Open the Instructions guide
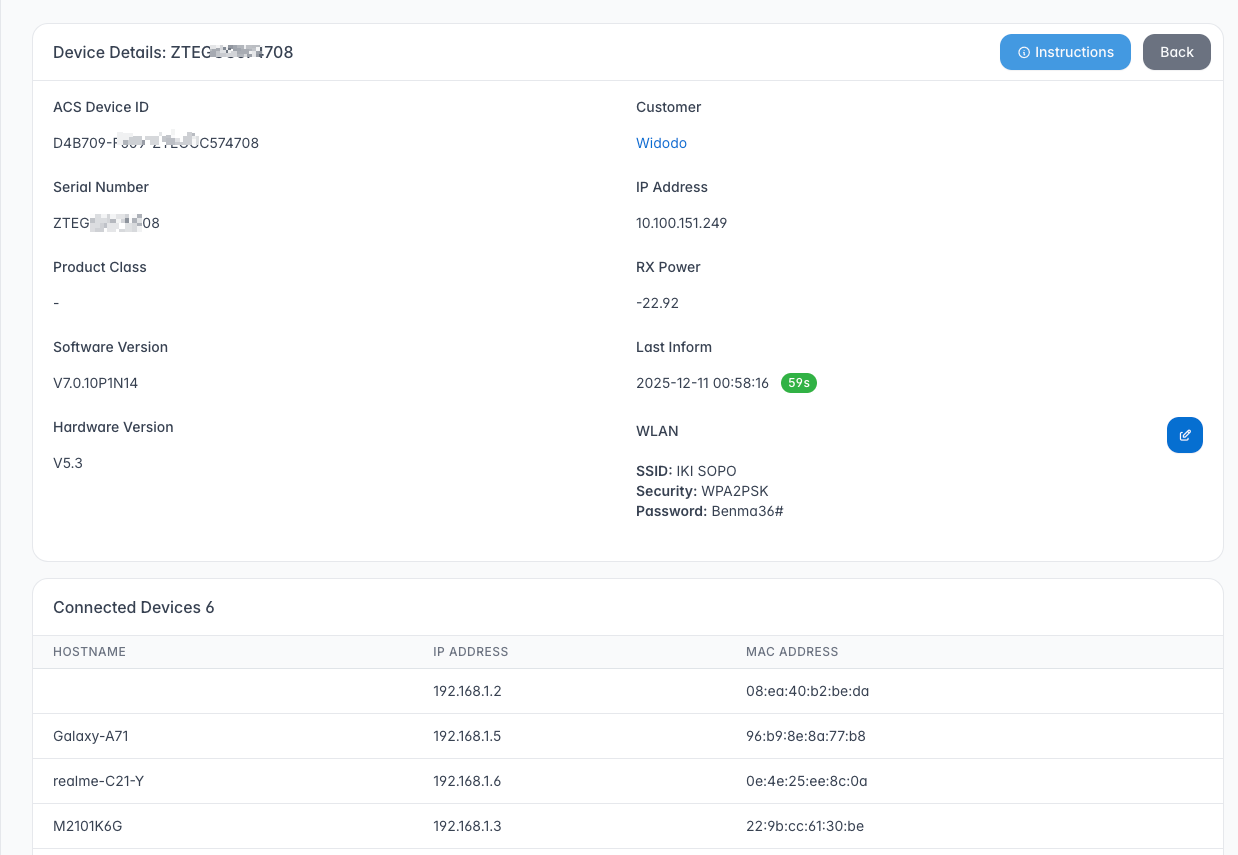The width and height of the screenshot is (1238, 855). pyautogui.click(x=1065, y=52)
